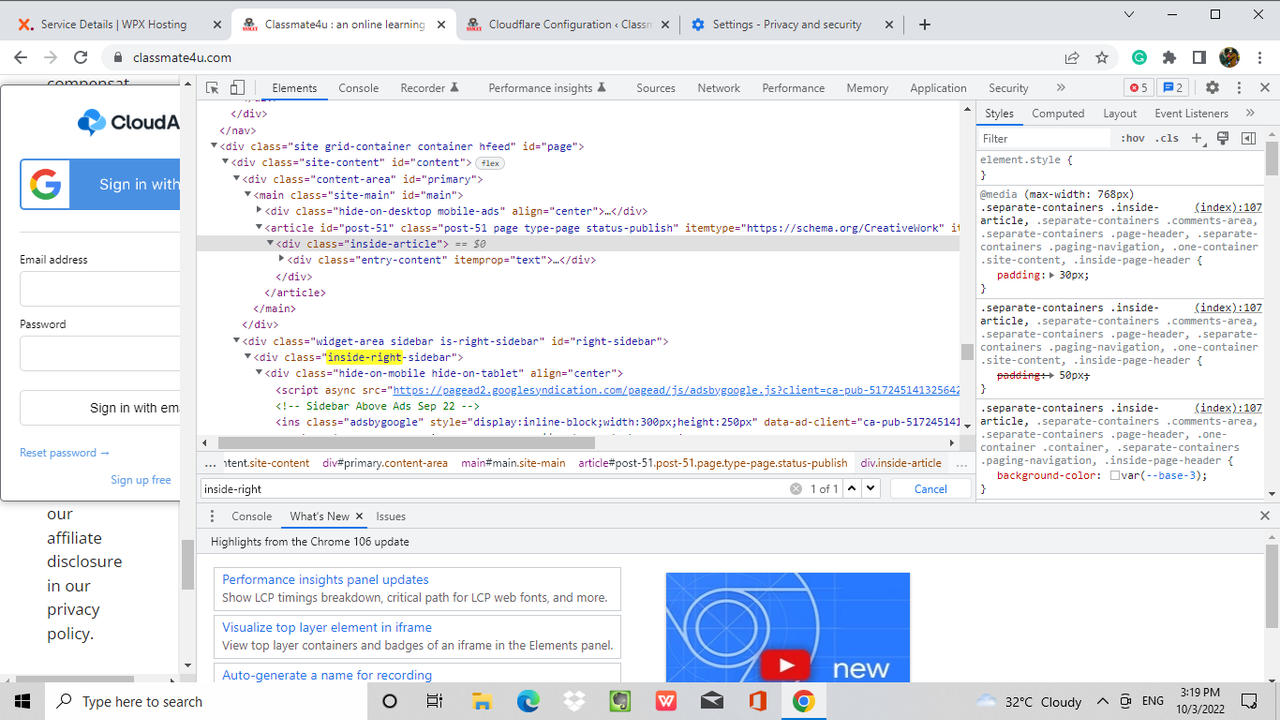
Task: Collapse the div#primary content-area node
Action: coord(237,179)
